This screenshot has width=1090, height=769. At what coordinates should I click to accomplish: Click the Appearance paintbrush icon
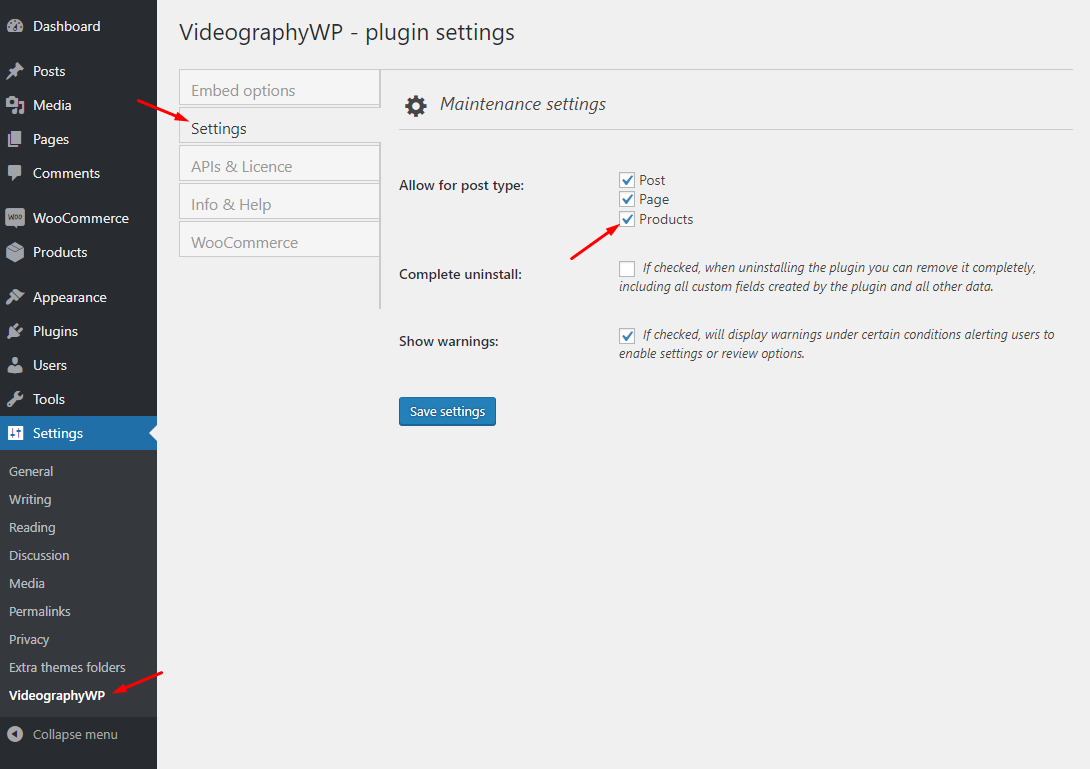coord(15,297)
